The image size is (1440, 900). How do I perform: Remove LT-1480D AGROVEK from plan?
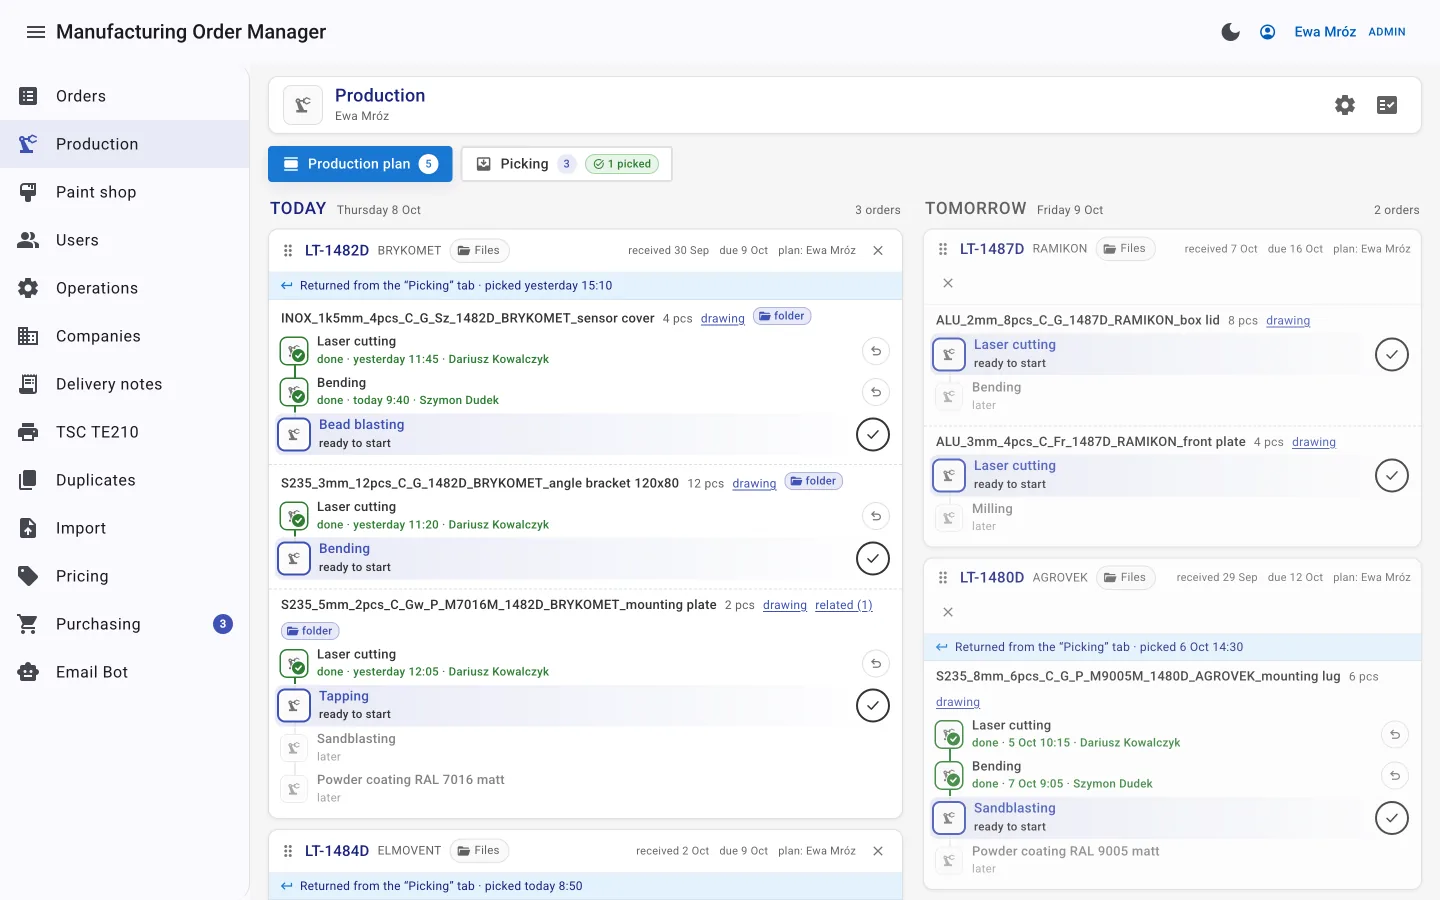click(948, 612)
